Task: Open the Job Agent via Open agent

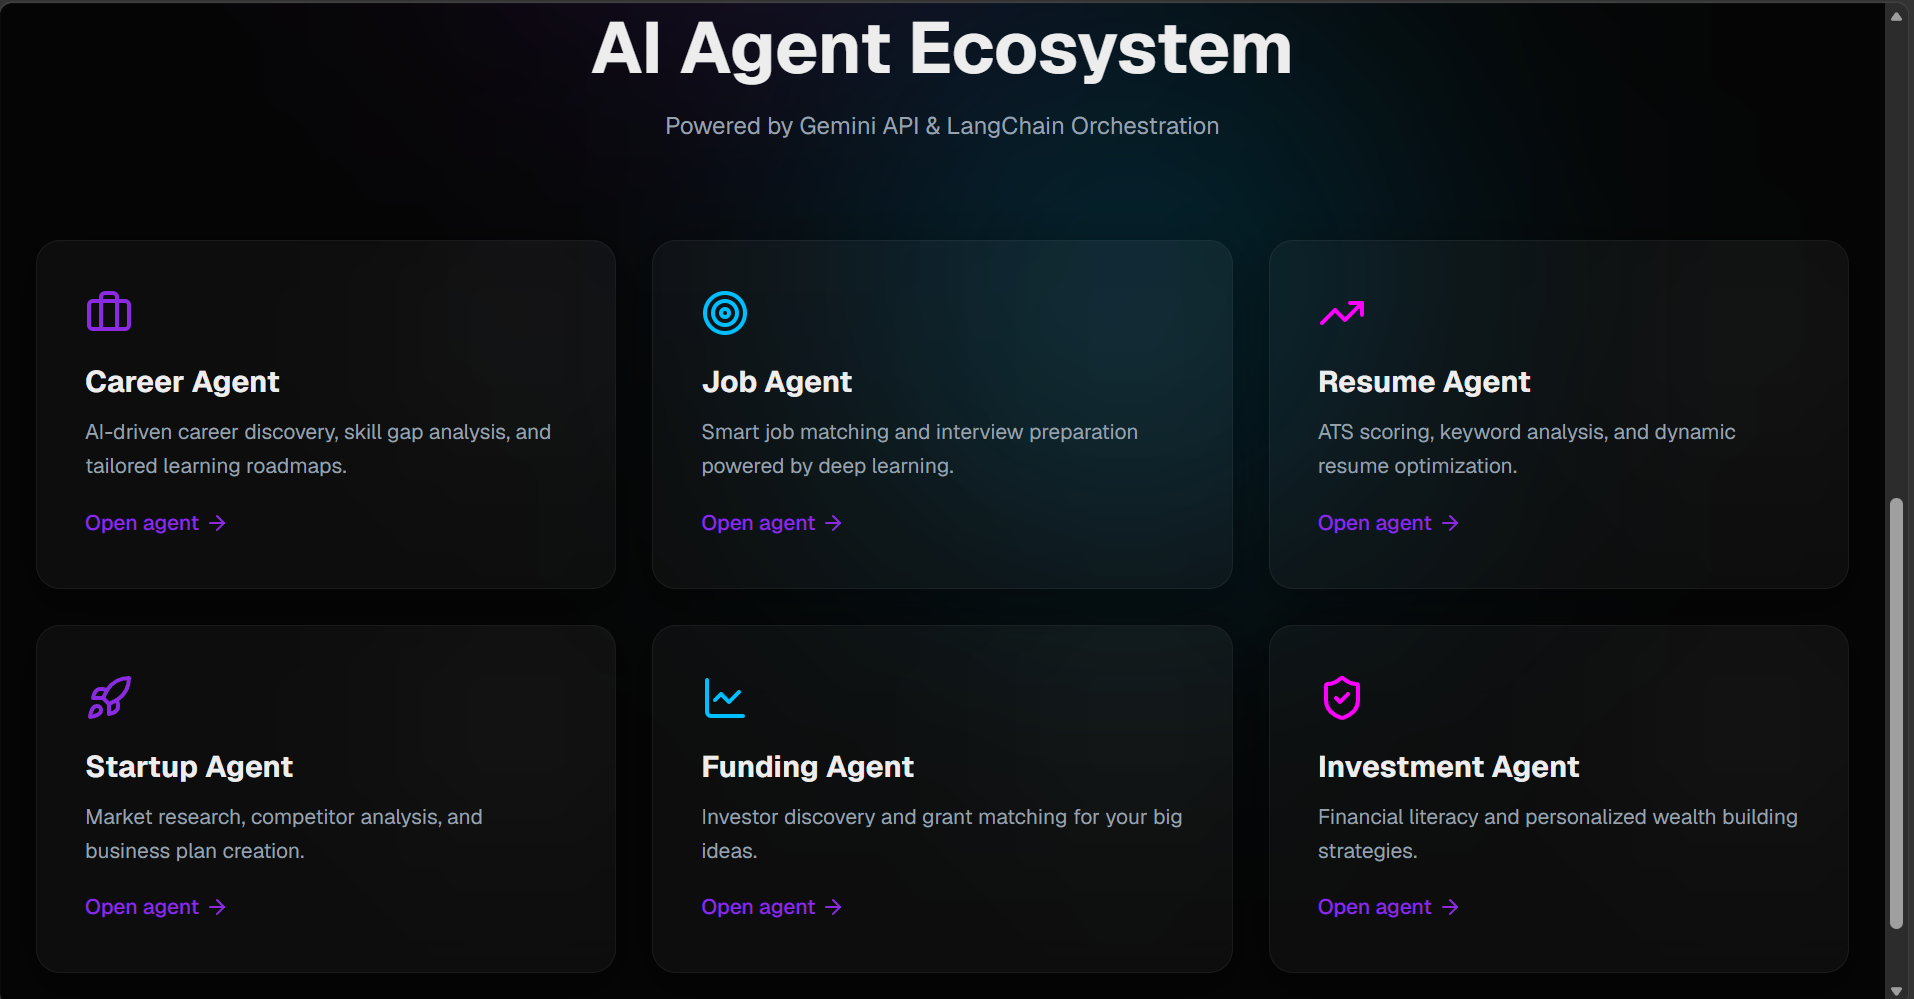Action: (772, 523)
